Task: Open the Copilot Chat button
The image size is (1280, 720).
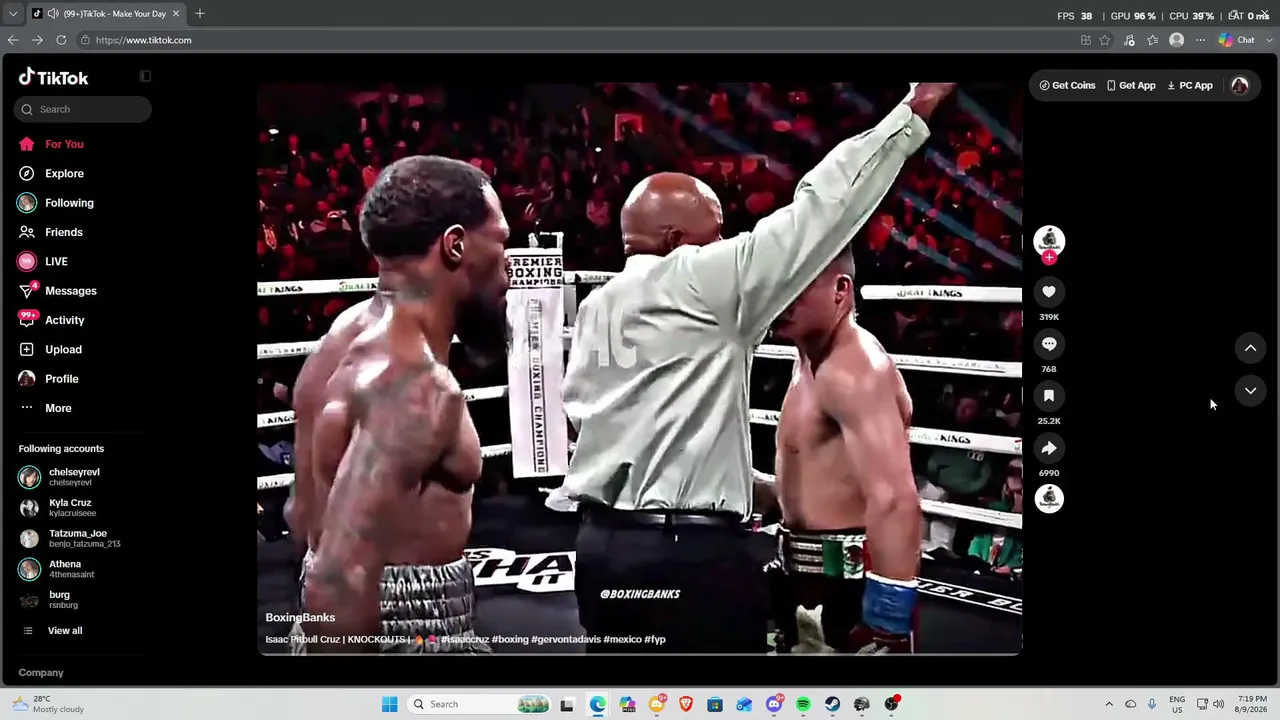Action: click(1237, 40)
